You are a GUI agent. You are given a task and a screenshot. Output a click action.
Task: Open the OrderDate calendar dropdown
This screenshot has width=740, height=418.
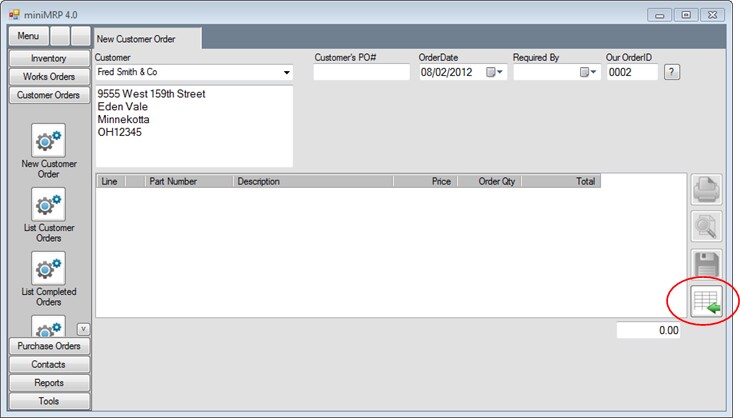click(x=494, y=73)
